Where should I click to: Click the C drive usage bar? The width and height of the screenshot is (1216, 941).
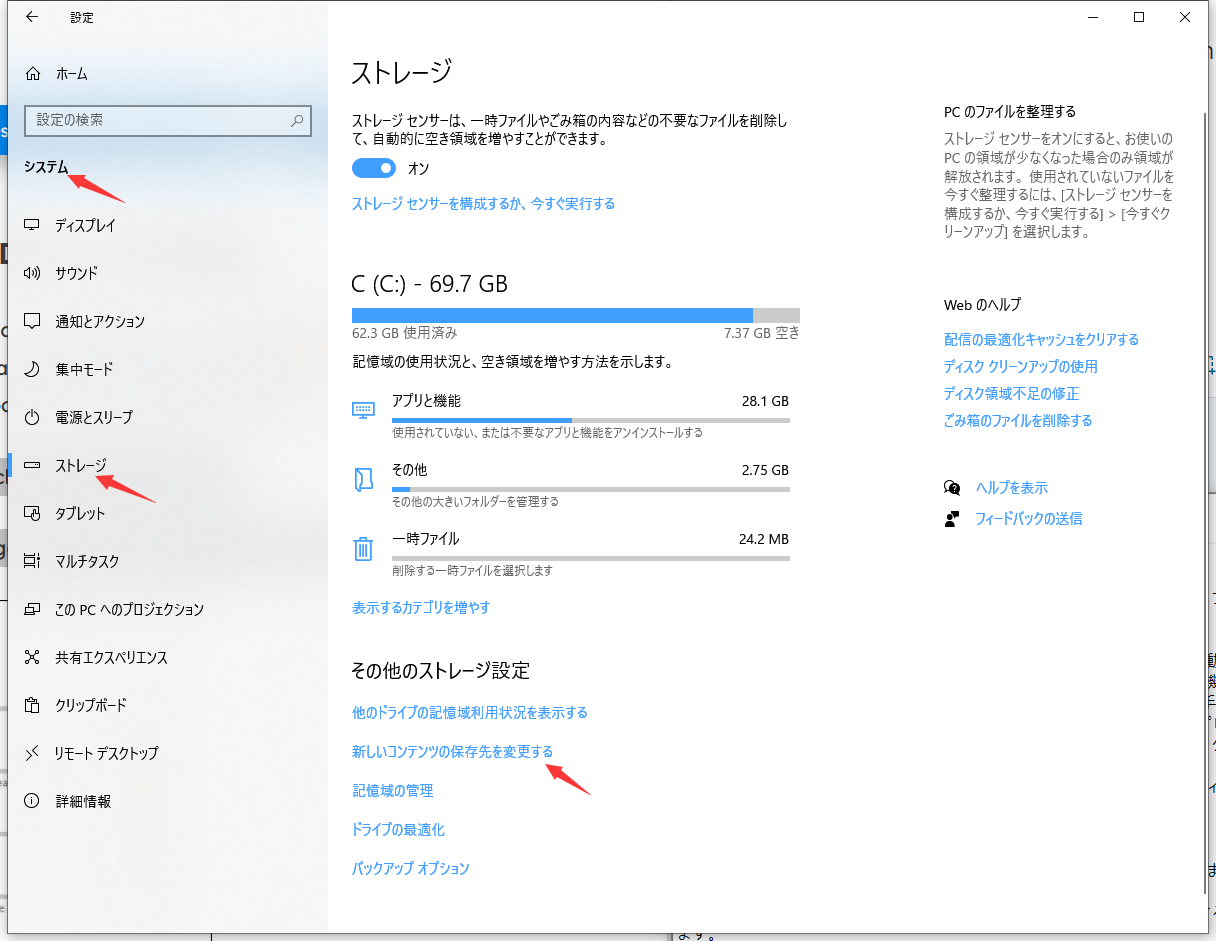[x=575, y=313]
